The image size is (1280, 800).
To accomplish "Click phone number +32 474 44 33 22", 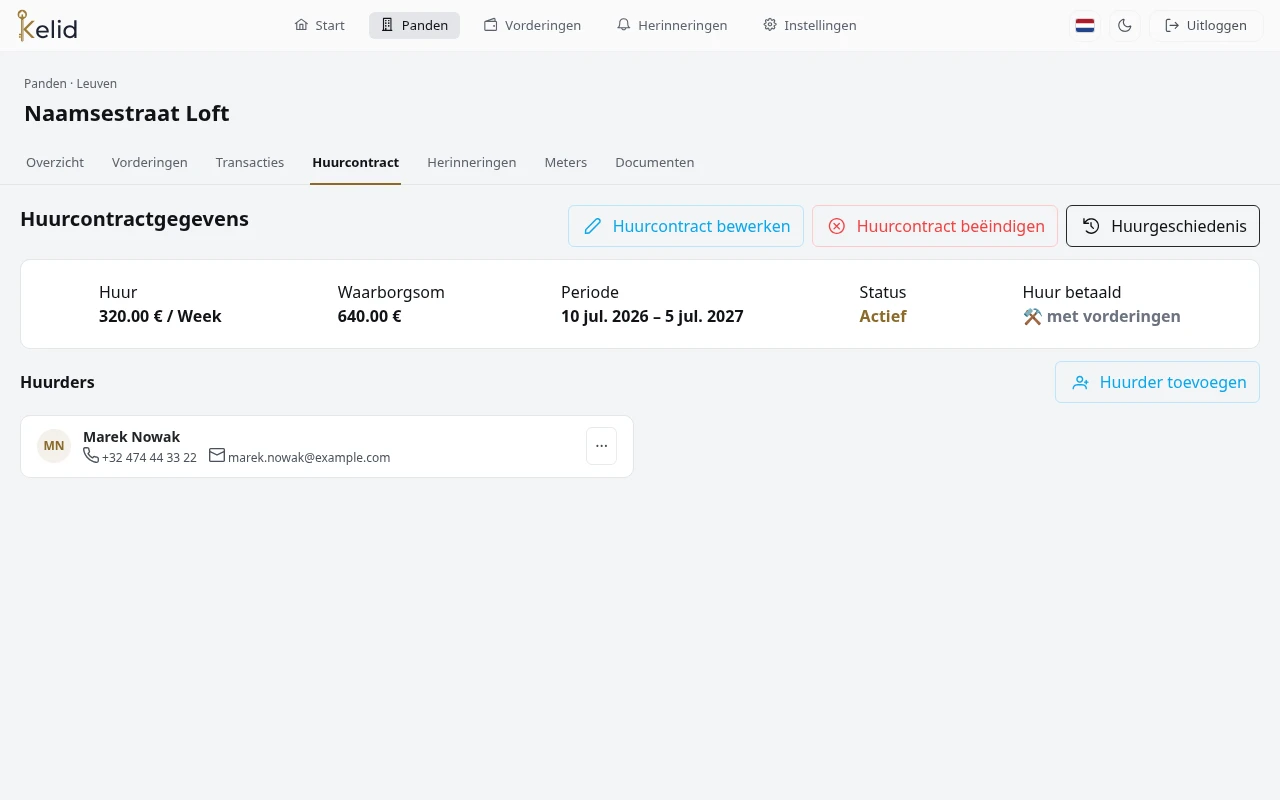I will pyautogui.click(x=149, y=457).
